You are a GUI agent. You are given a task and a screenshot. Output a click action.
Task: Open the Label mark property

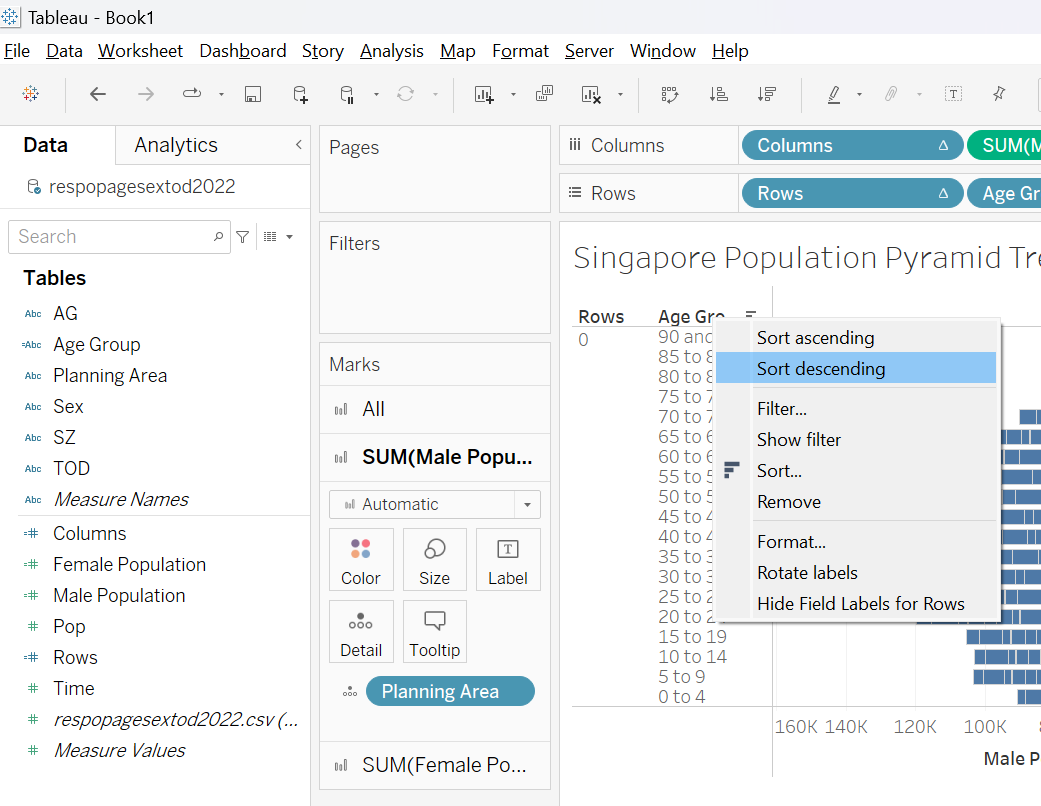[507, 560]
